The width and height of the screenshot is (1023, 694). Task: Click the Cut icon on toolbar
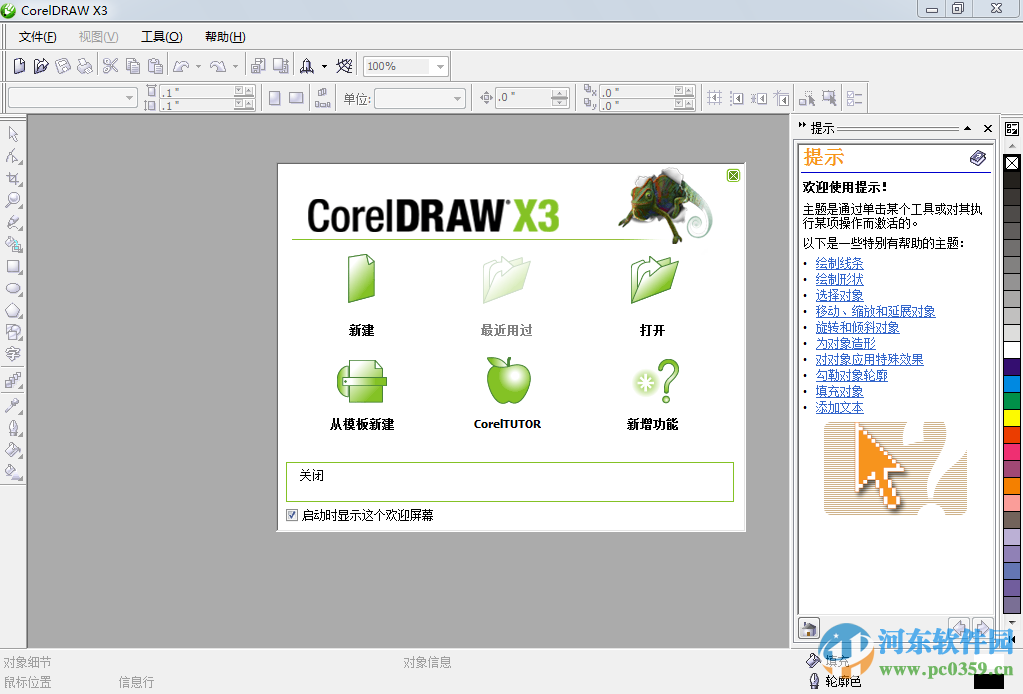pyautogui.click(x=110, y=66)
